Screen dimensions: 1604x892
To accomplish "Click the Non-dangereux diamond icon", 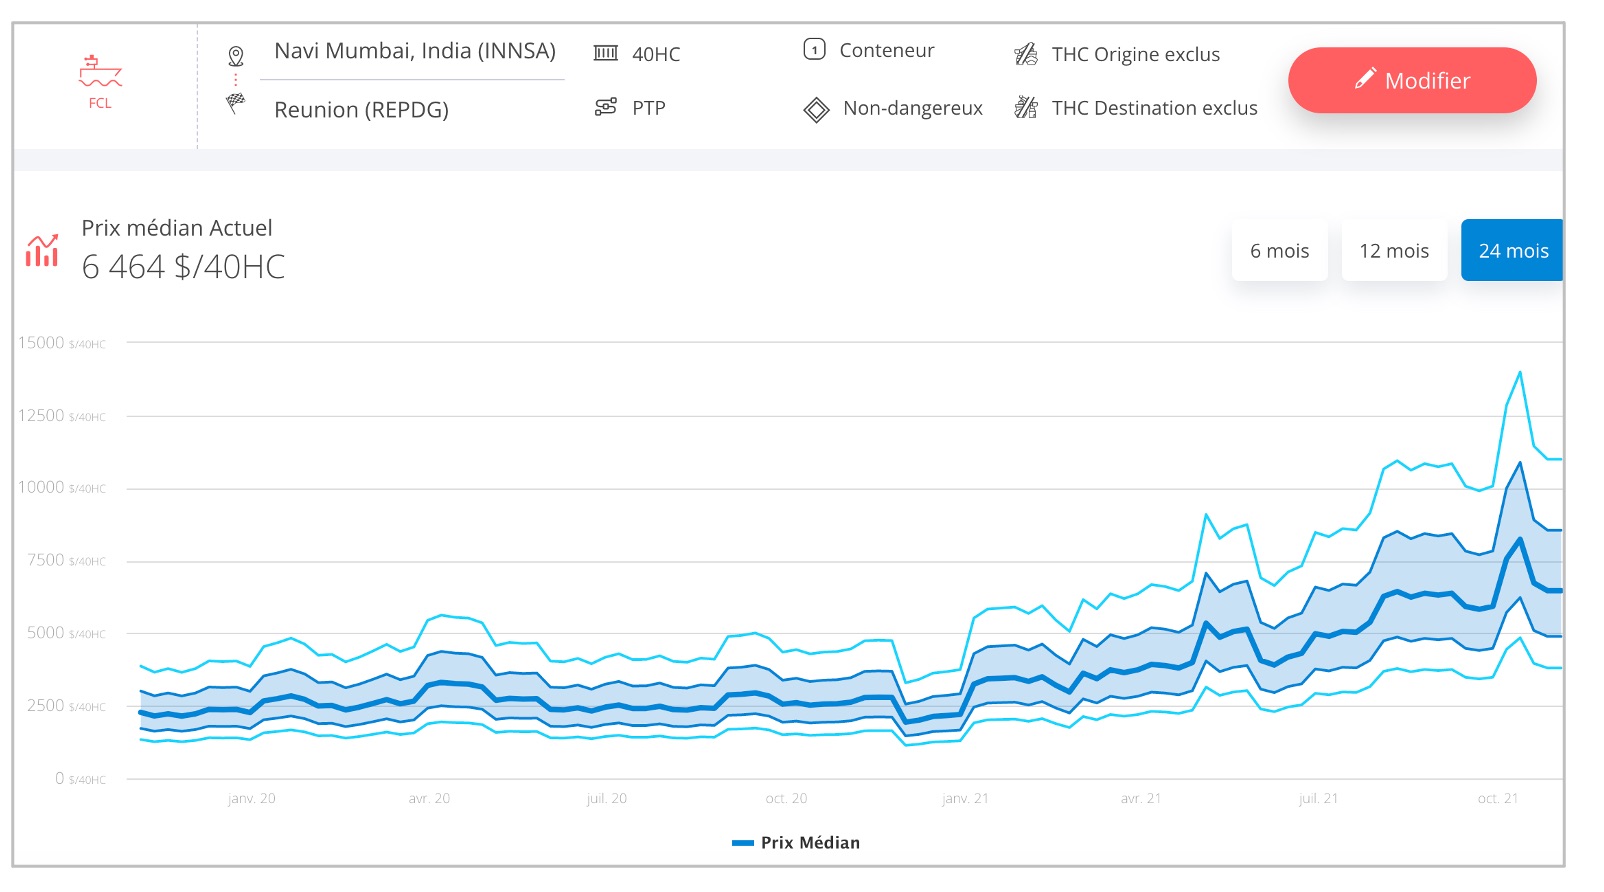I will pyautogui.click(x=816, y=110).
